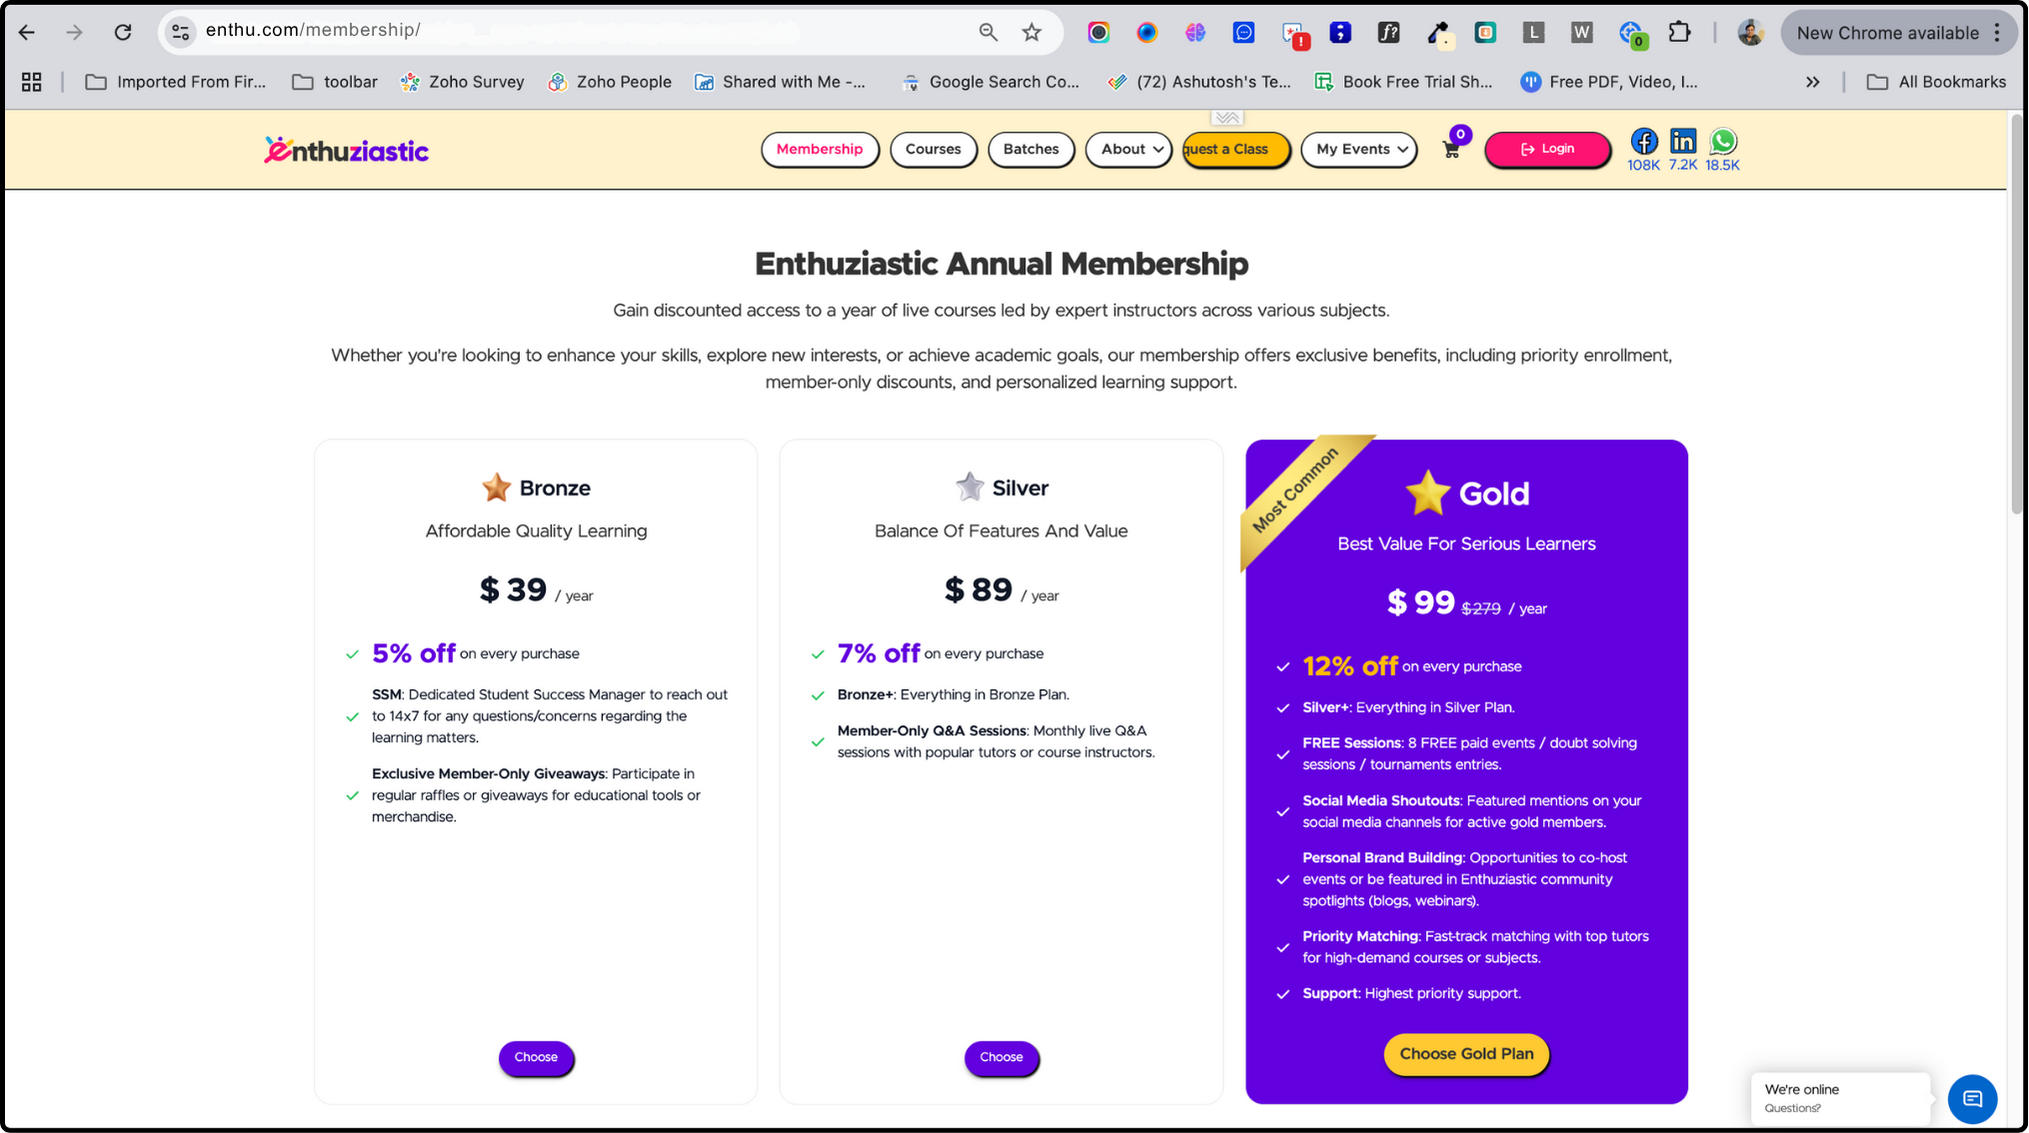Open the shopping cart icon
Image resolution: width=2029 pixels, height=1133 pixels.
(1452, 149)
